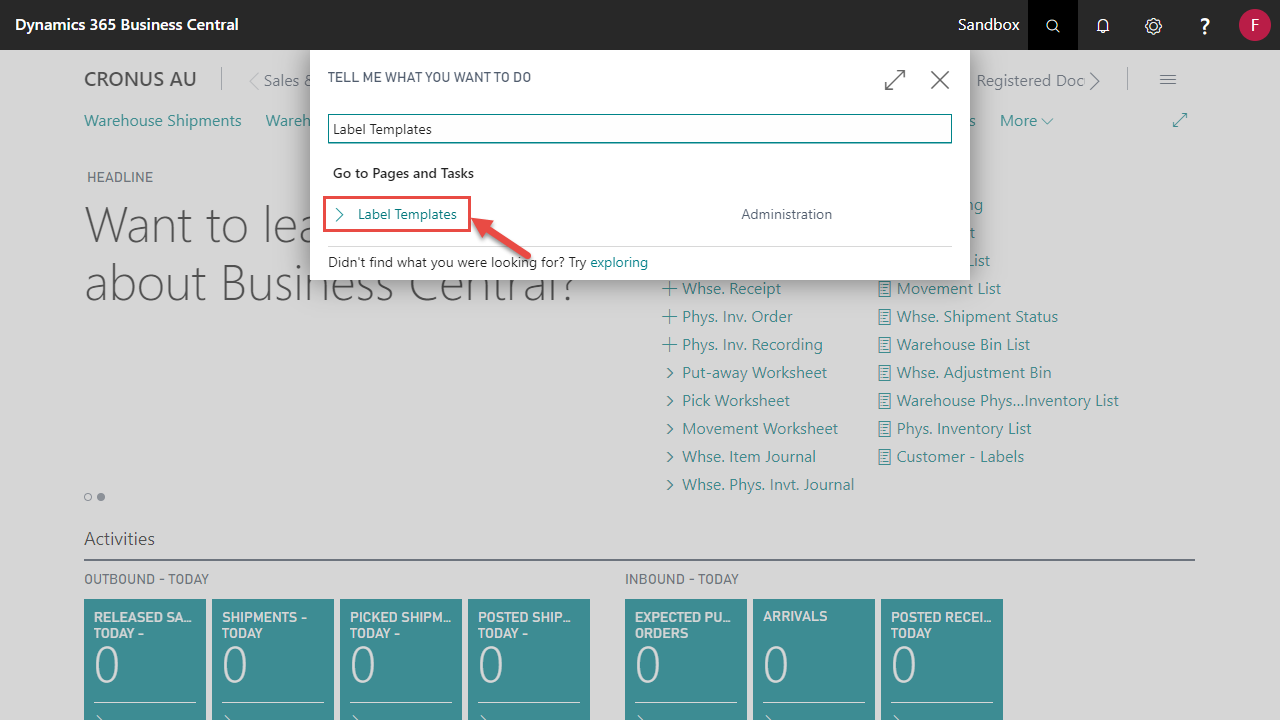Viewport: 1280px width, 720px height.
Task: Click the CRONUS AU company name
Action: pyautogui.click(x=140, y=80)
